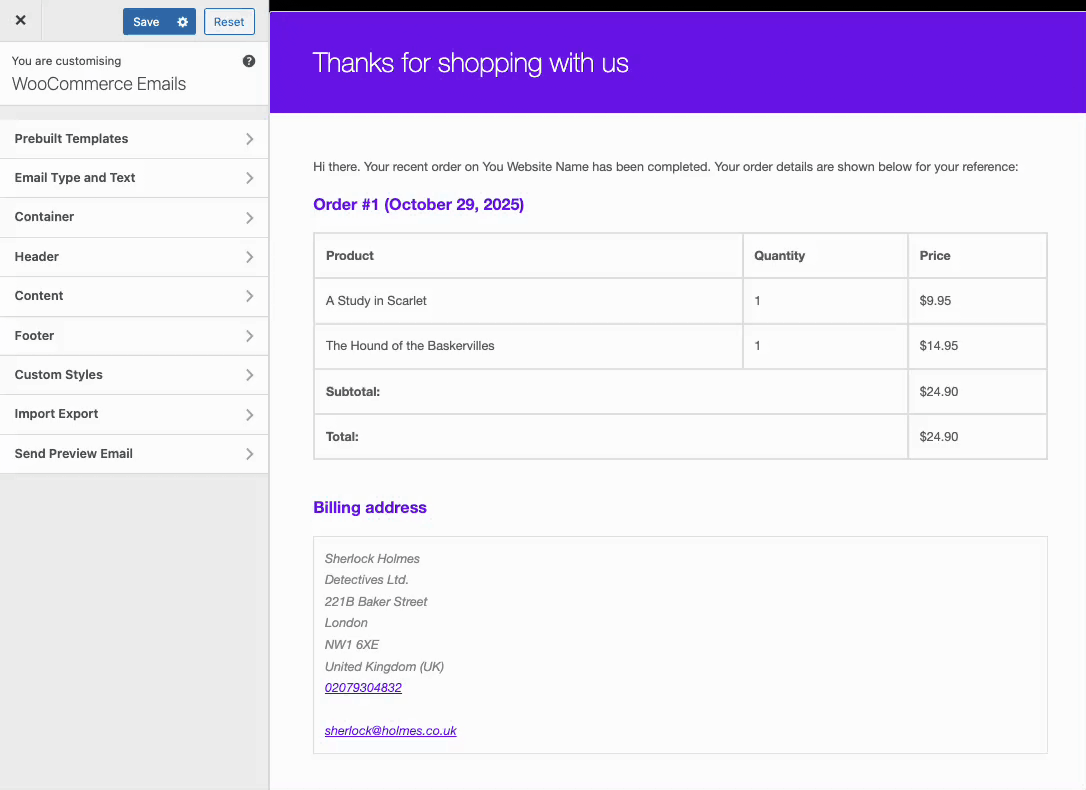Click the Reset button
The height and width of the screenshot is (790, 1086).
tap(229, 21)
